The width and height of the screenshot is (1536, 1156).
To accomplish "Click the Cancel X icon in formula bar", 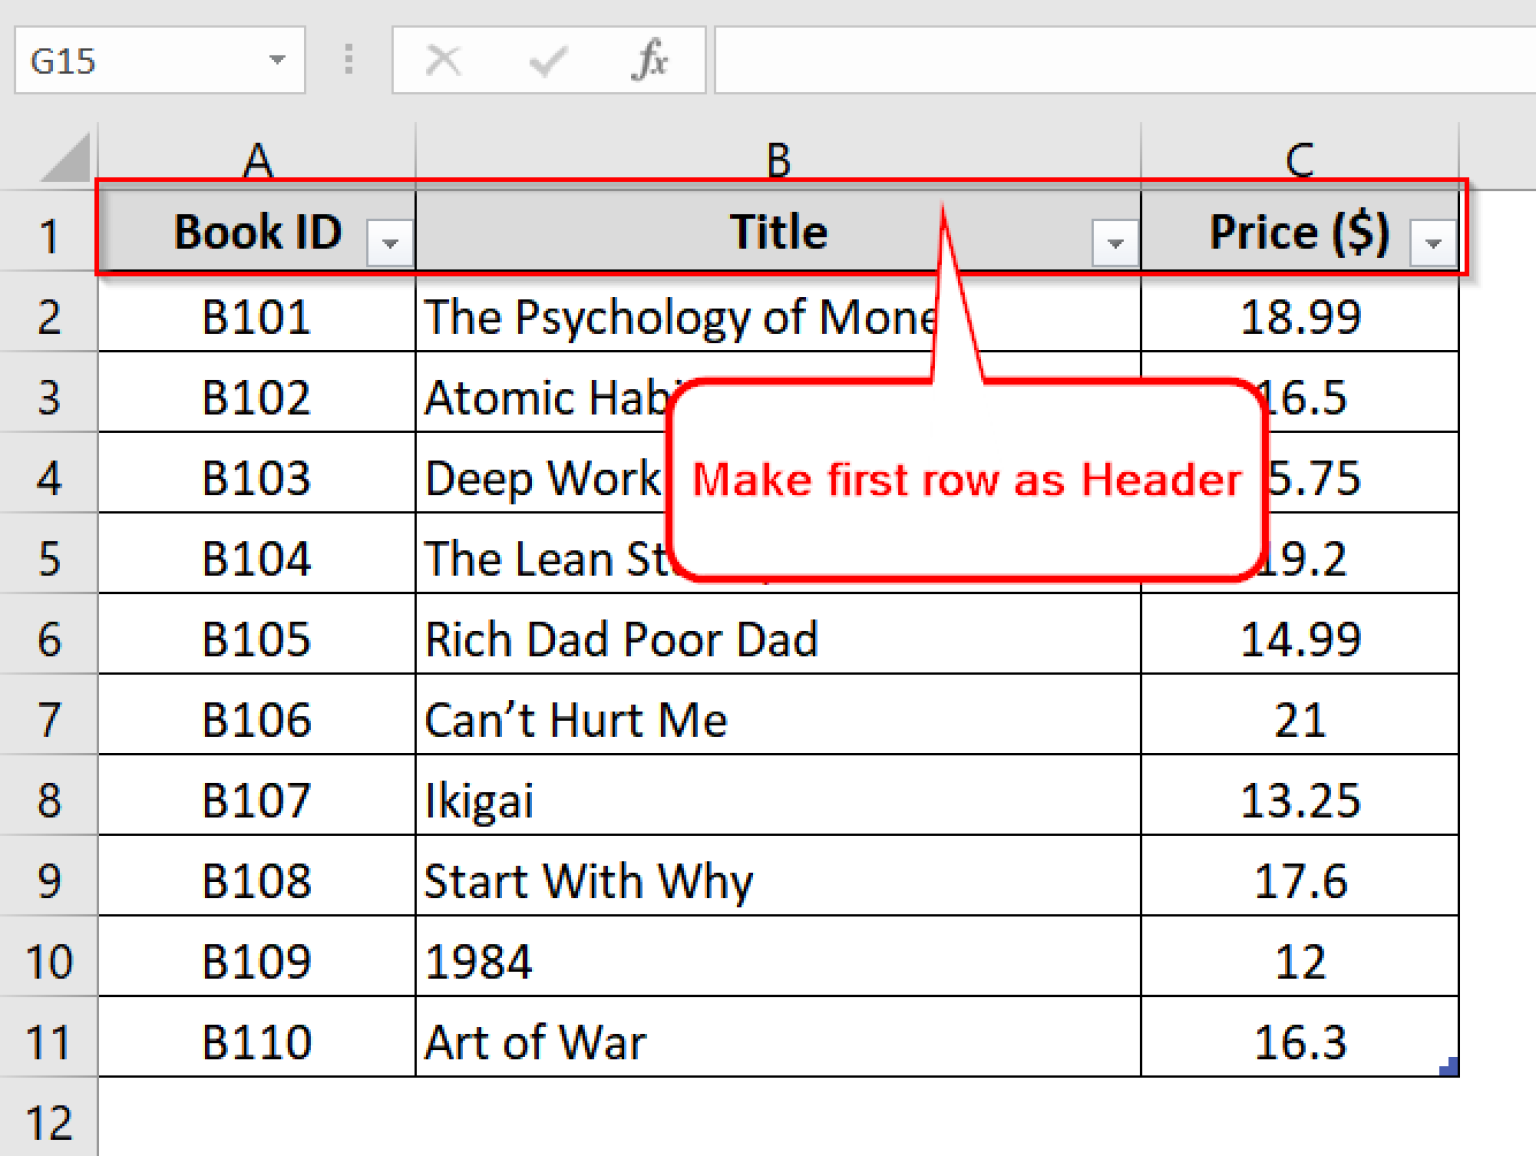I will (443, 60).
